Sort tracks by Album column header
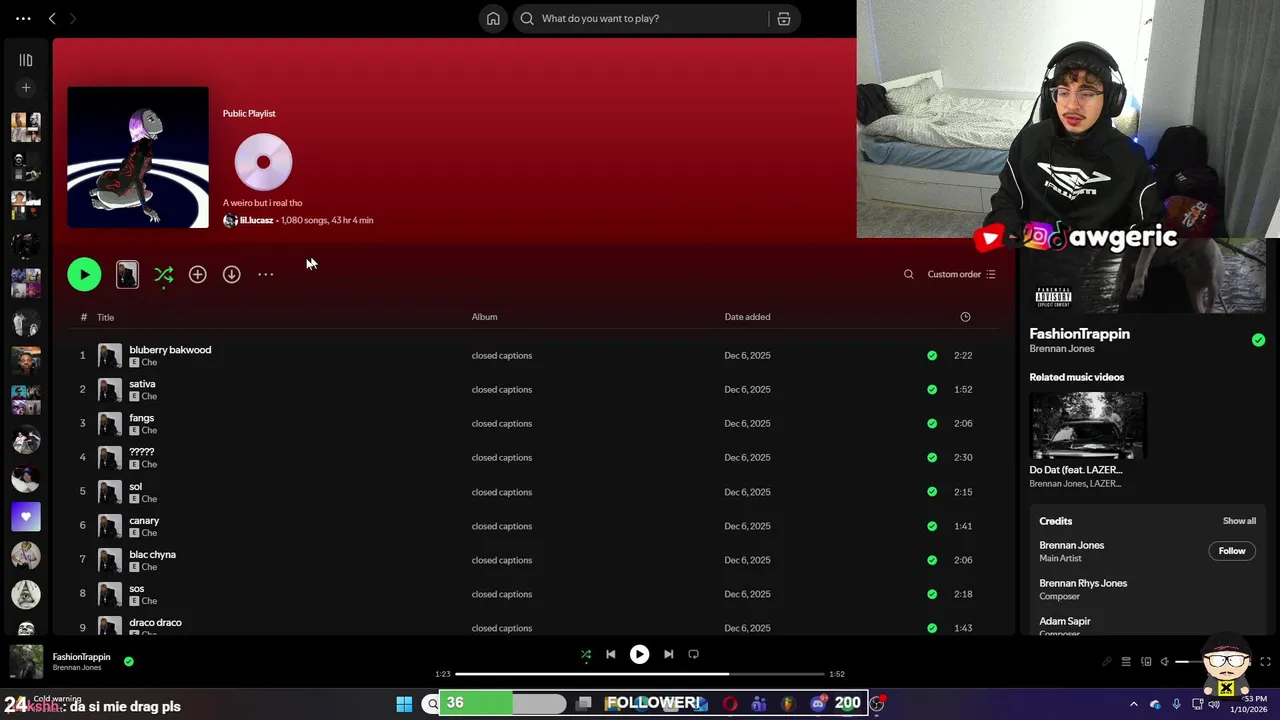1280x720 pixels. (x=484, y=317)
